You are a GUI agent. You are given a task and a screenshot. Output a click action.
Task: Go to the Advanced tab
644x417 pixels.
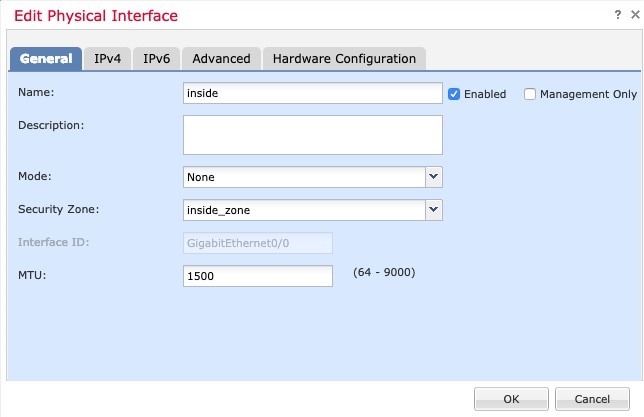point(221,58)
